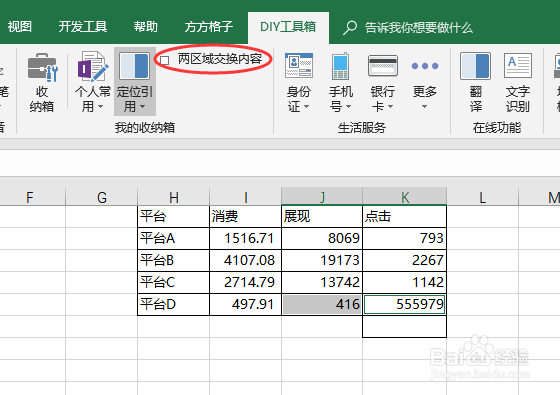Select cell with value 13742
Viewport: 560px width, 395px height.
click(x=322, y=282)
